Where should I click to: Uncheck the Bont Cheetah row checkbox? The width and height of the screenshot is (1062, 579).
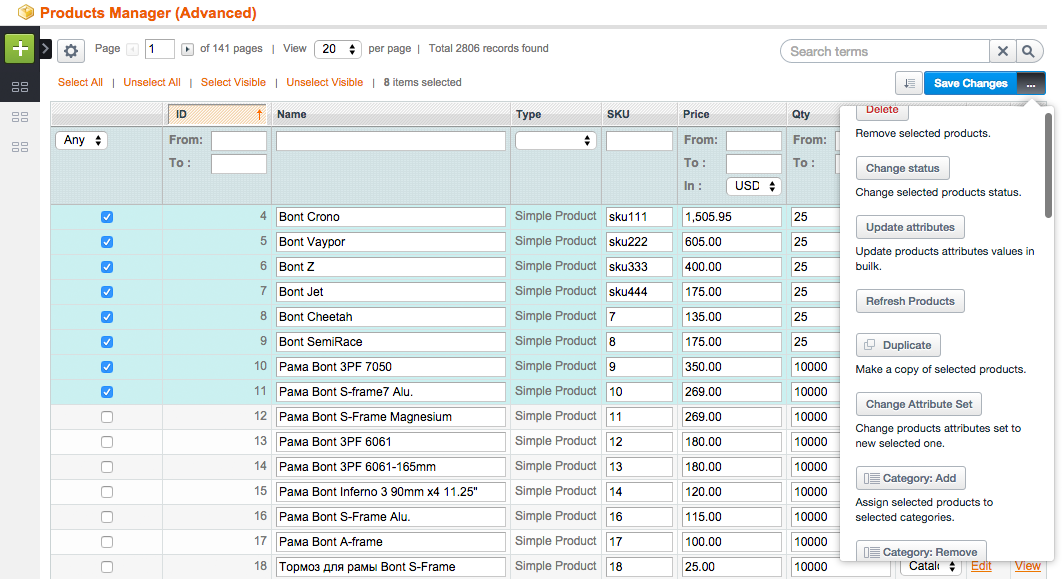pyautogui.click(x=107, y=317)
